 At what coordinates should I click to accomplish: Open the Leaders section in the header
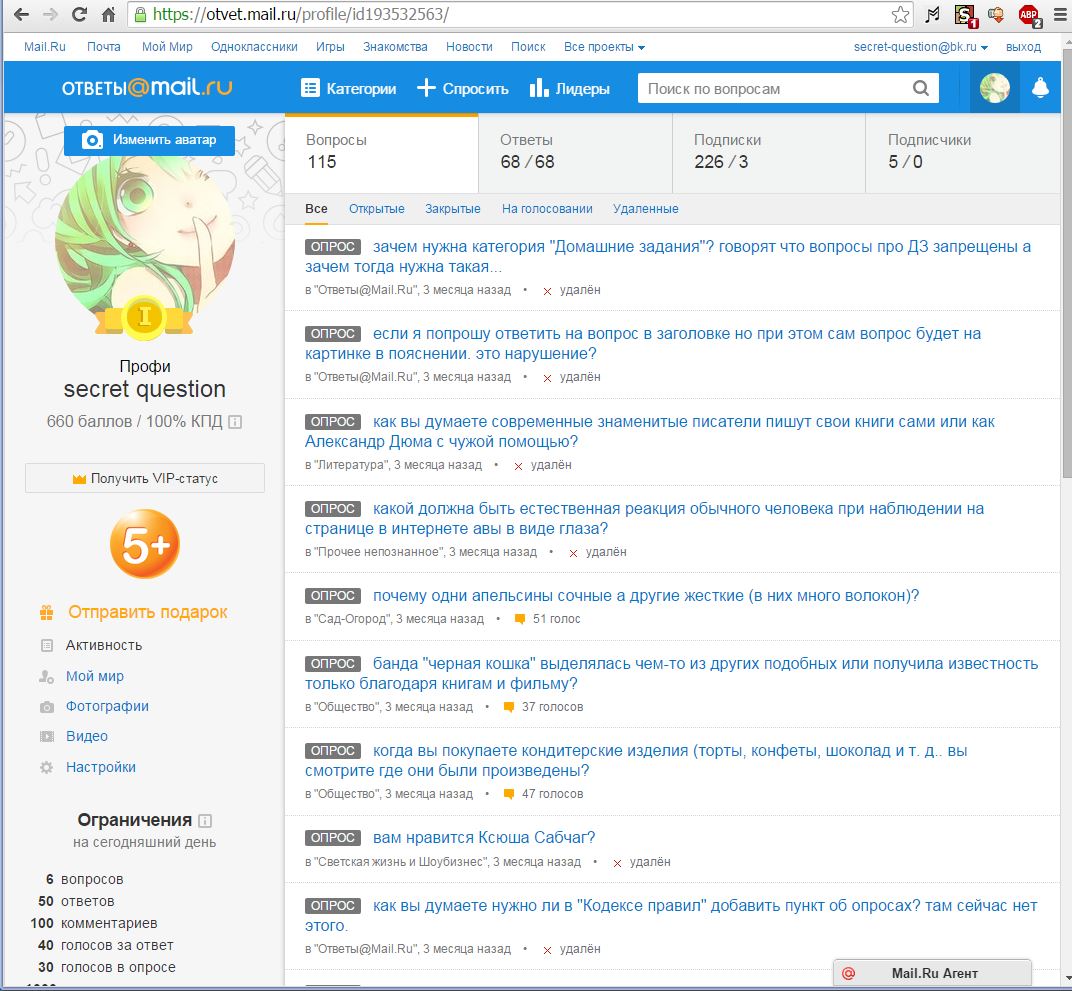[569, 88]
